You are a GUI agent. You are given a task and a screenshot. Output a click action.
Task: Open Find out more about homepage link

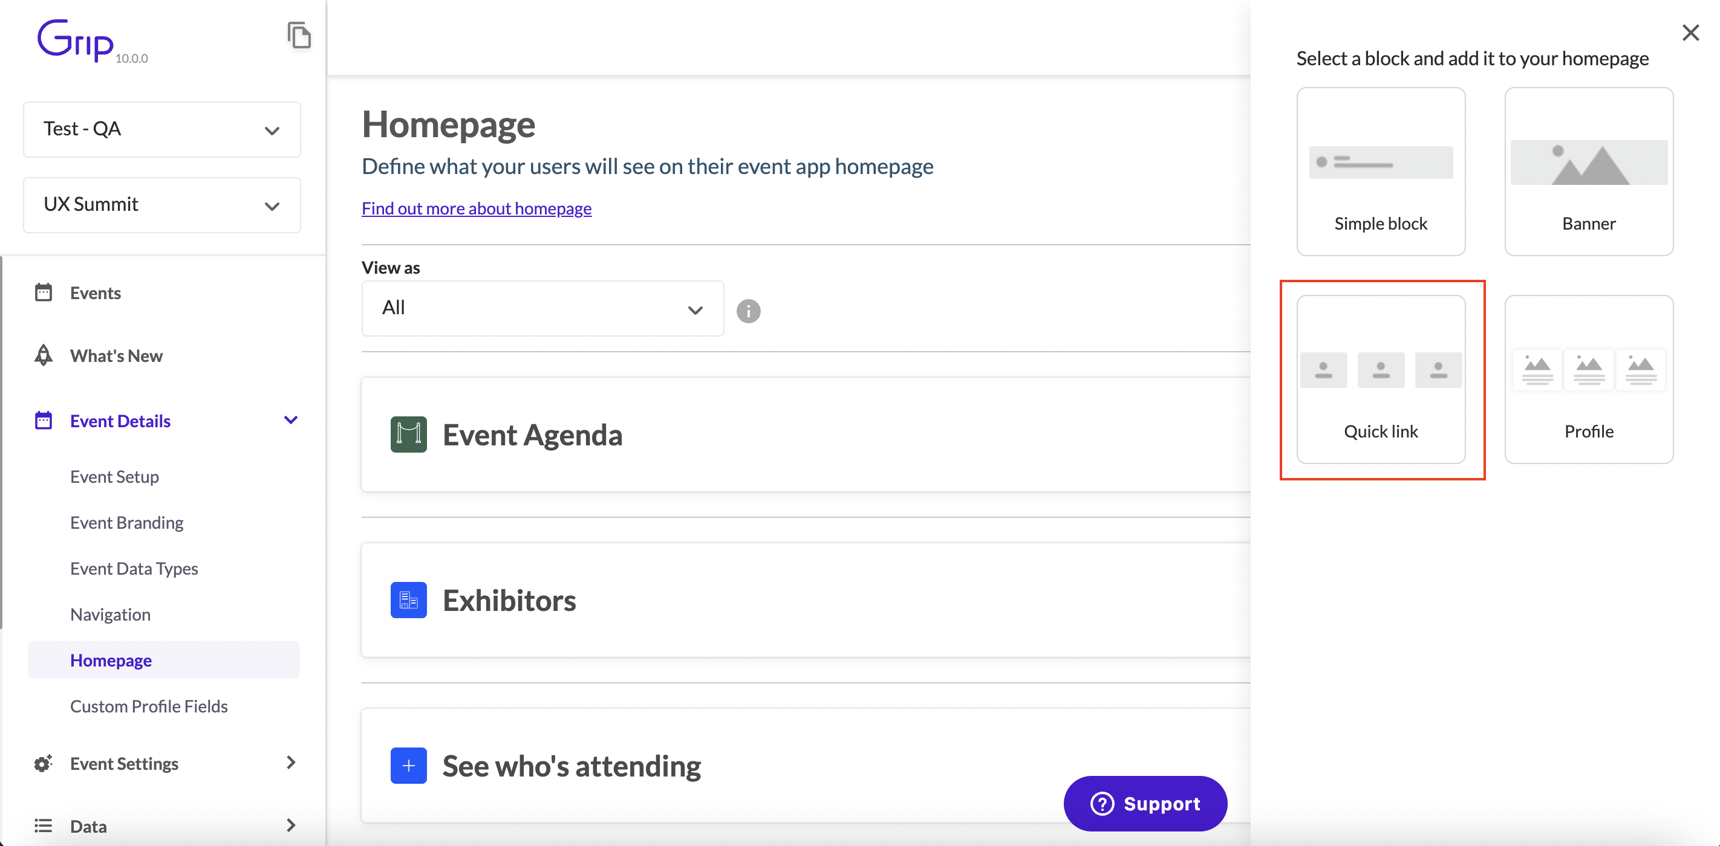click(477, 208)
